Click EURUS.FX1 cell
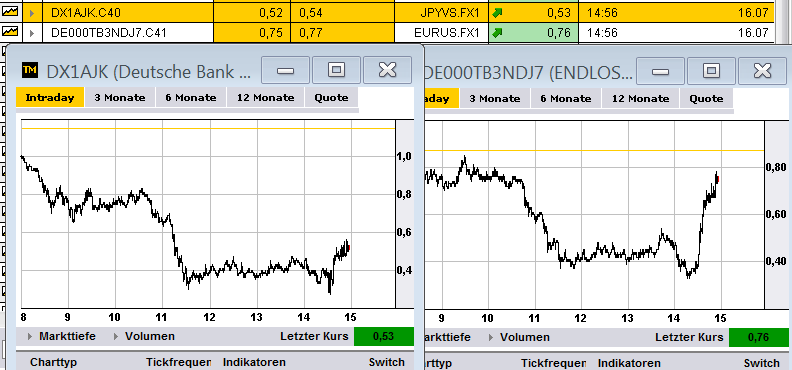Screen dimensions: 792x370 442,33
